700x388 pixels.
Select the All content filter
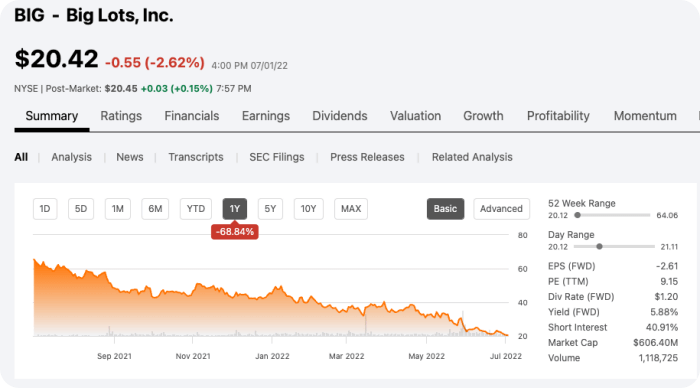(x=21, y=157)
